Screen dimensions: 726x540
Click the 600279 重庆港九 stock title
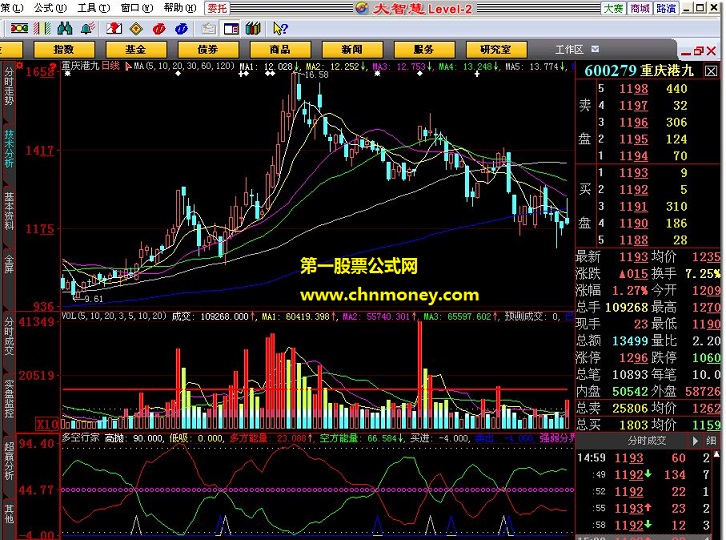click(639, 71)
